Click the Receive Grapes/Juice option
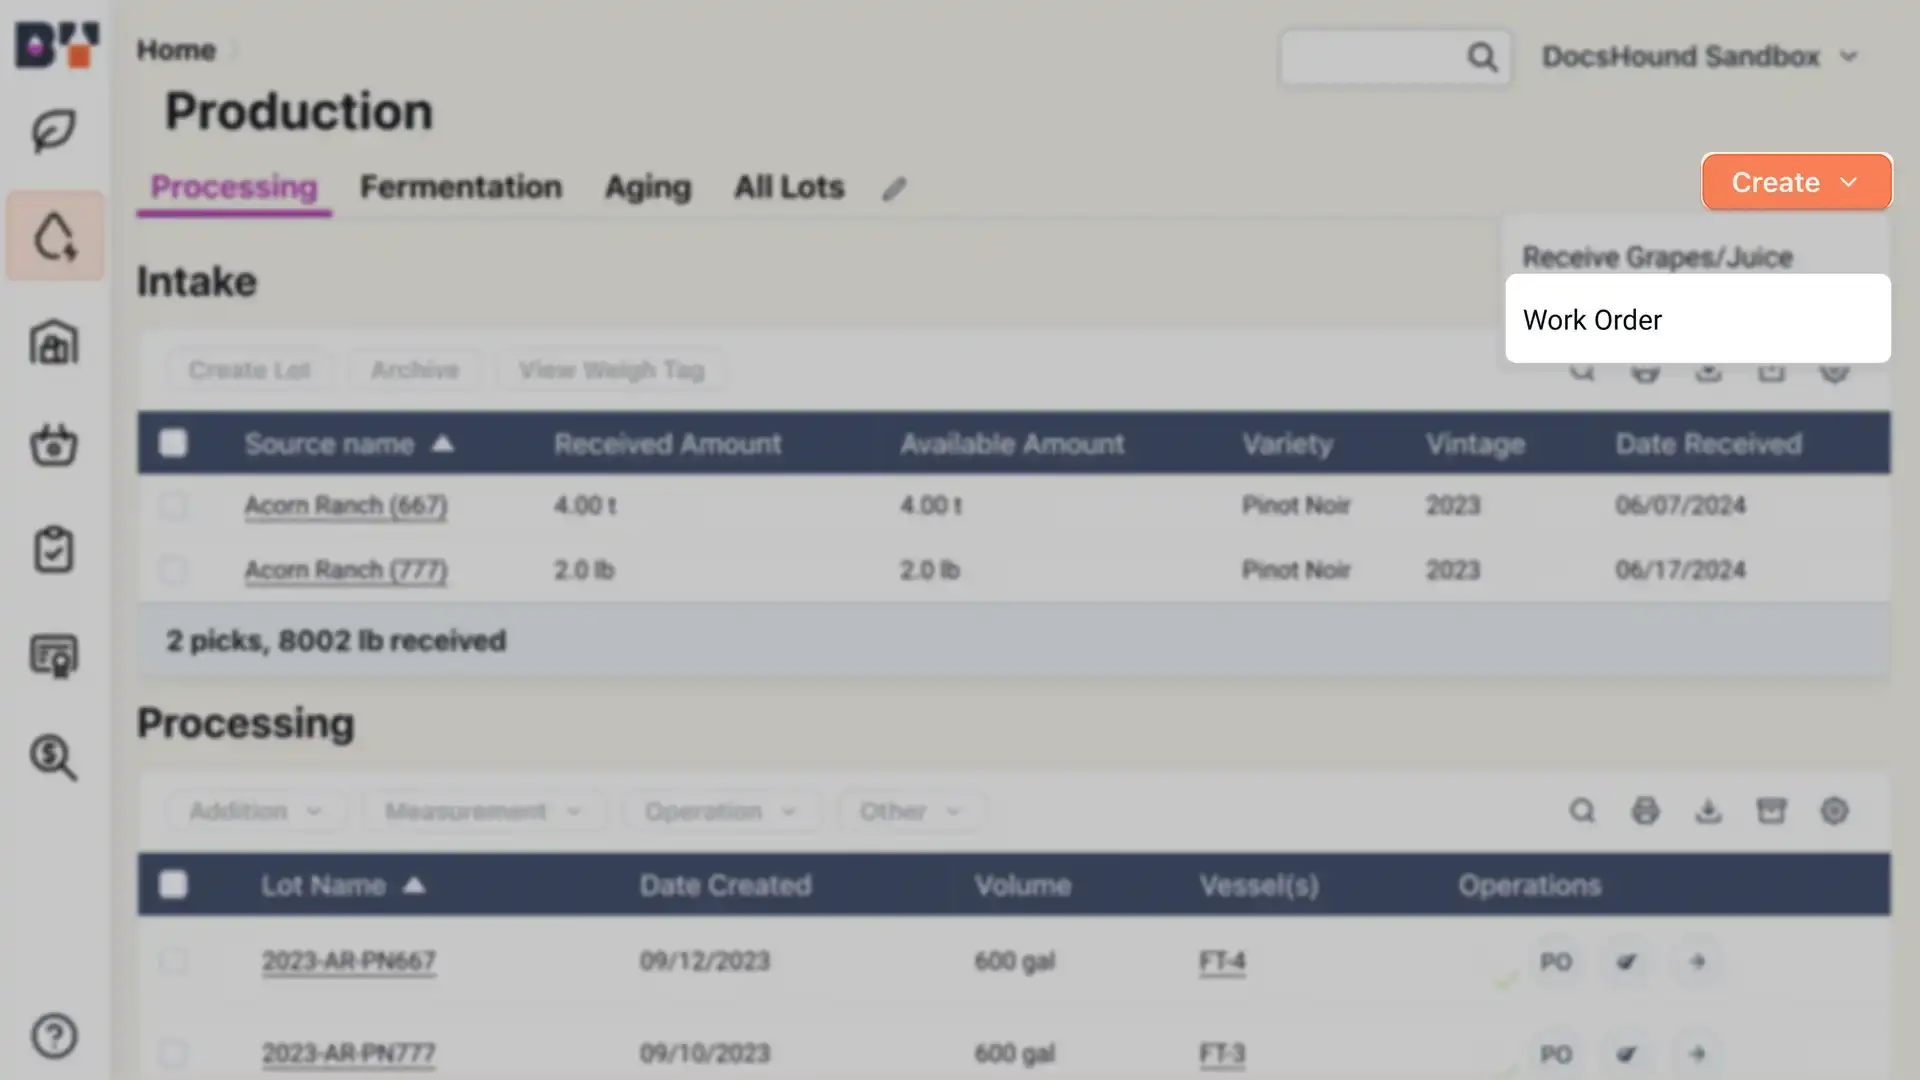This screenshot has width=1920, height=1080. tap(1658, 257)
